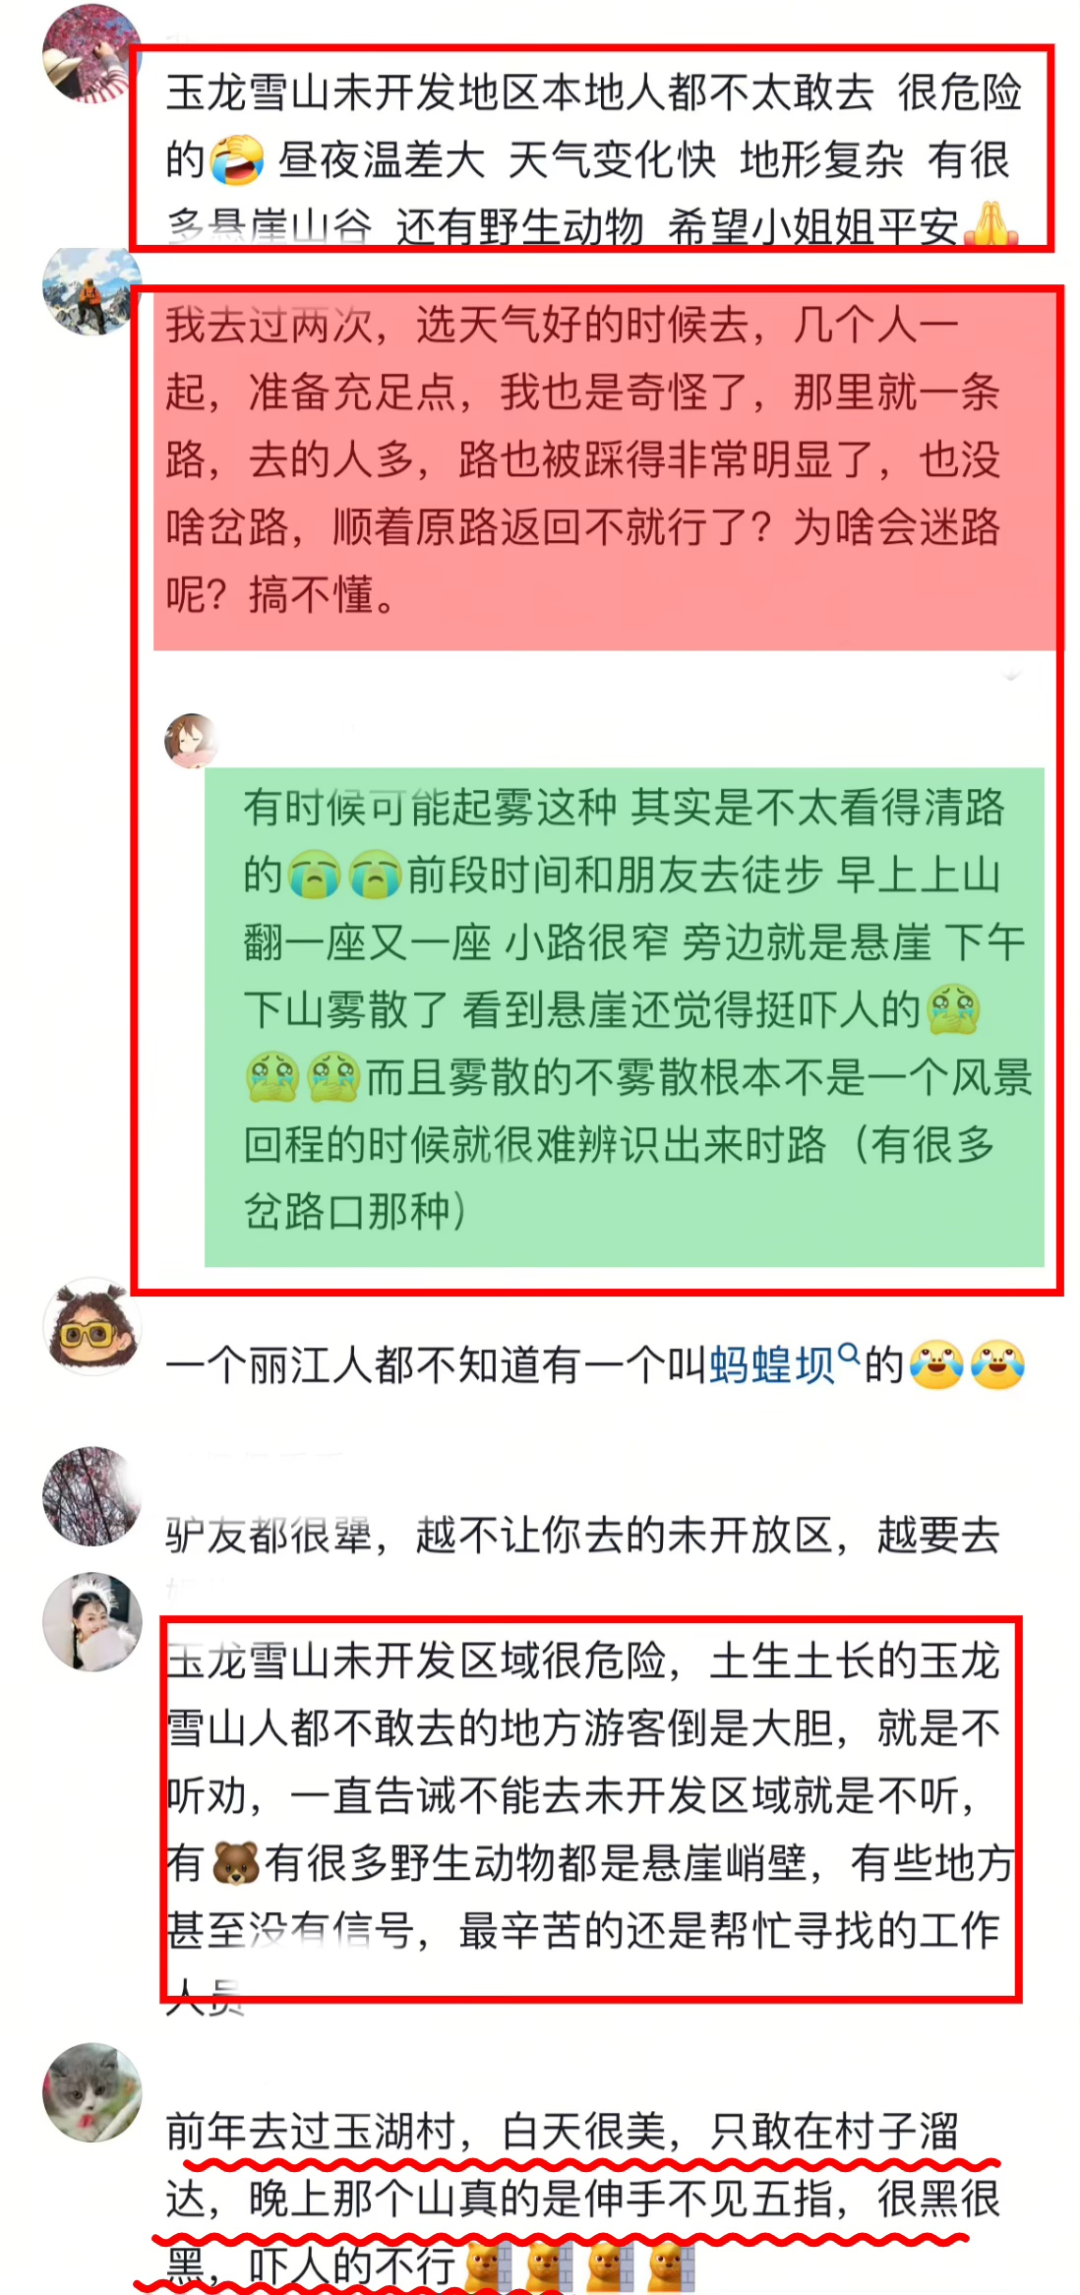The height and width of the screenshot is (2295, 1080).
Task: Tap the snowy mountain hiker avatar
Action: (x=89, y=290)
